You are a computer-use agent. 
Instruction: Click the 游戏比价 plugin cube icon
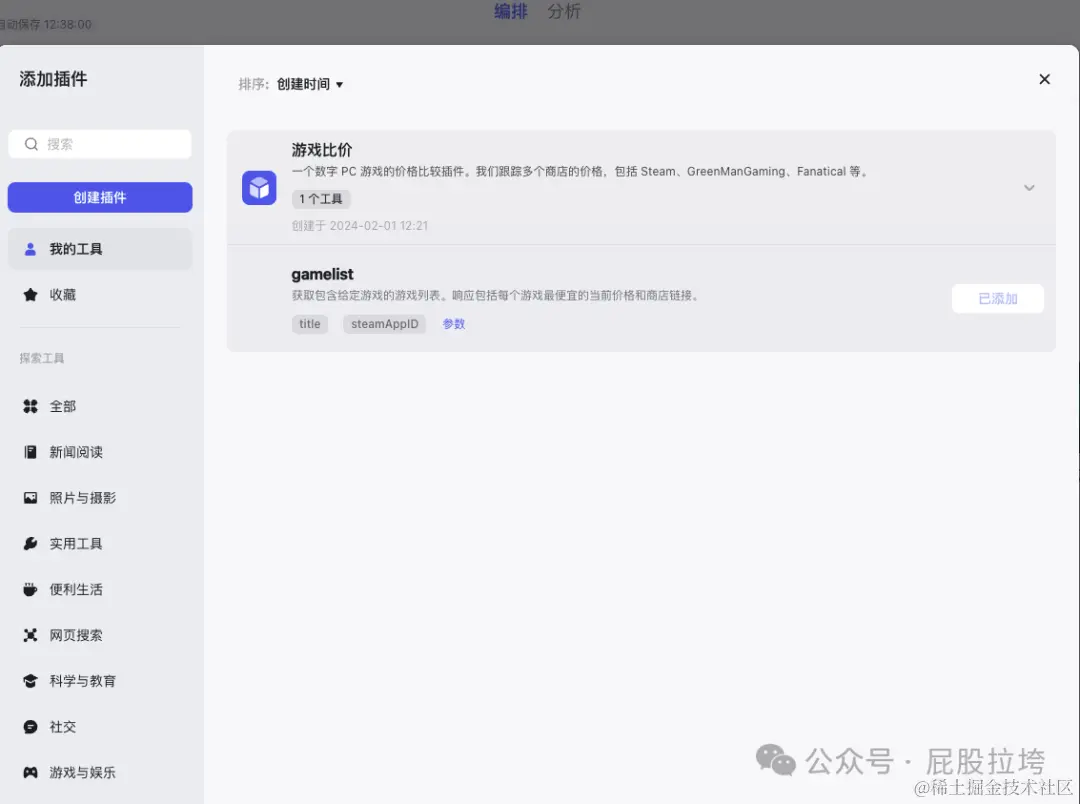(x=259, y=188)
